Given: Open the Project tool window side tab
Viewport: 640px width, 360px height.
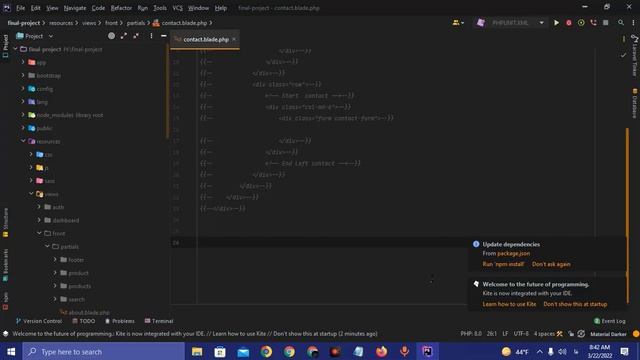Looking at the screenshot, I should pos(5,46).
